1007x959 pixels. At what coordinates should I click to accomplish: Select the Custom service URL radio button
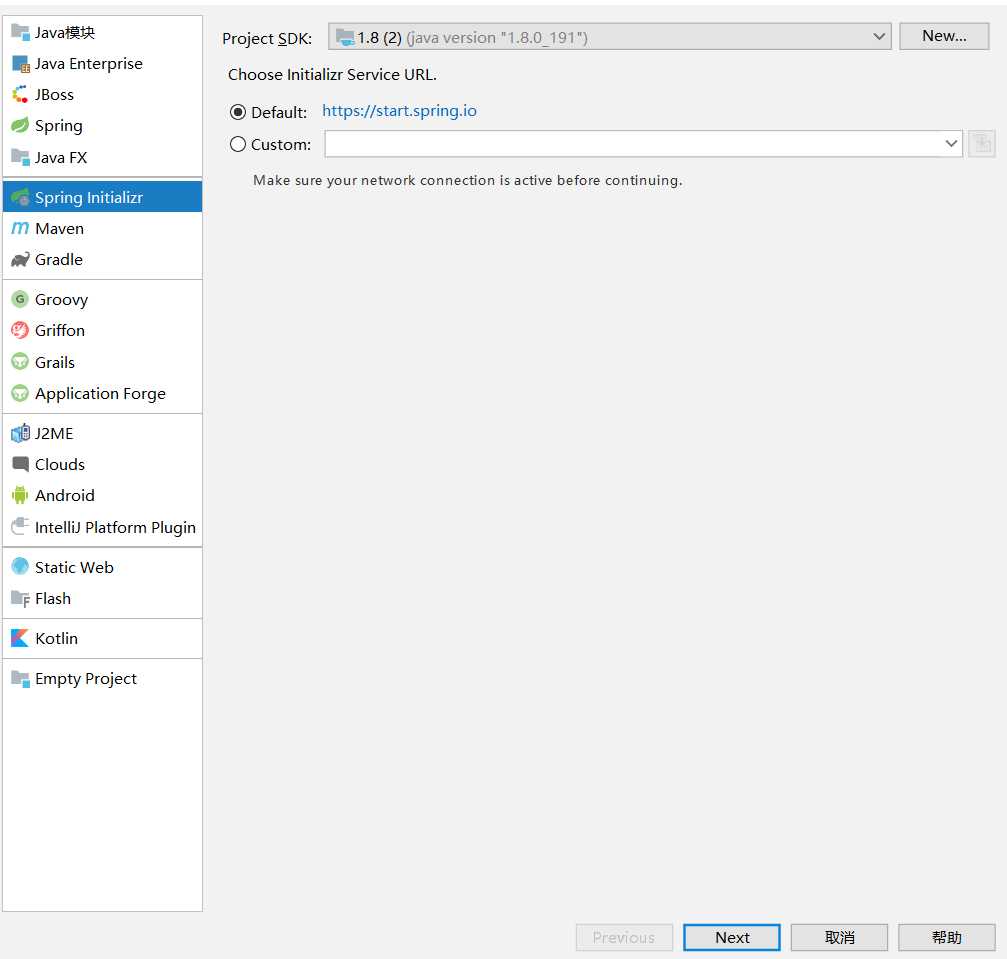point(238,145)
